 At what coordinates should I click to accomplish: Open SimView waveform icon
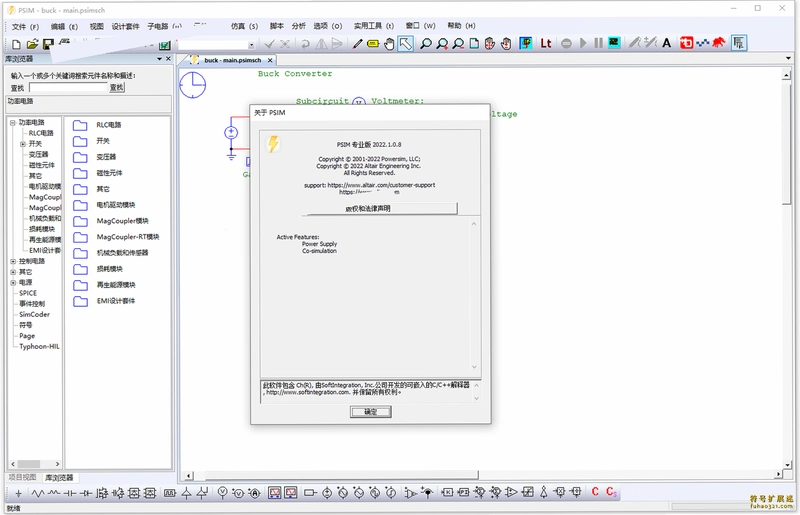point(614,43)
